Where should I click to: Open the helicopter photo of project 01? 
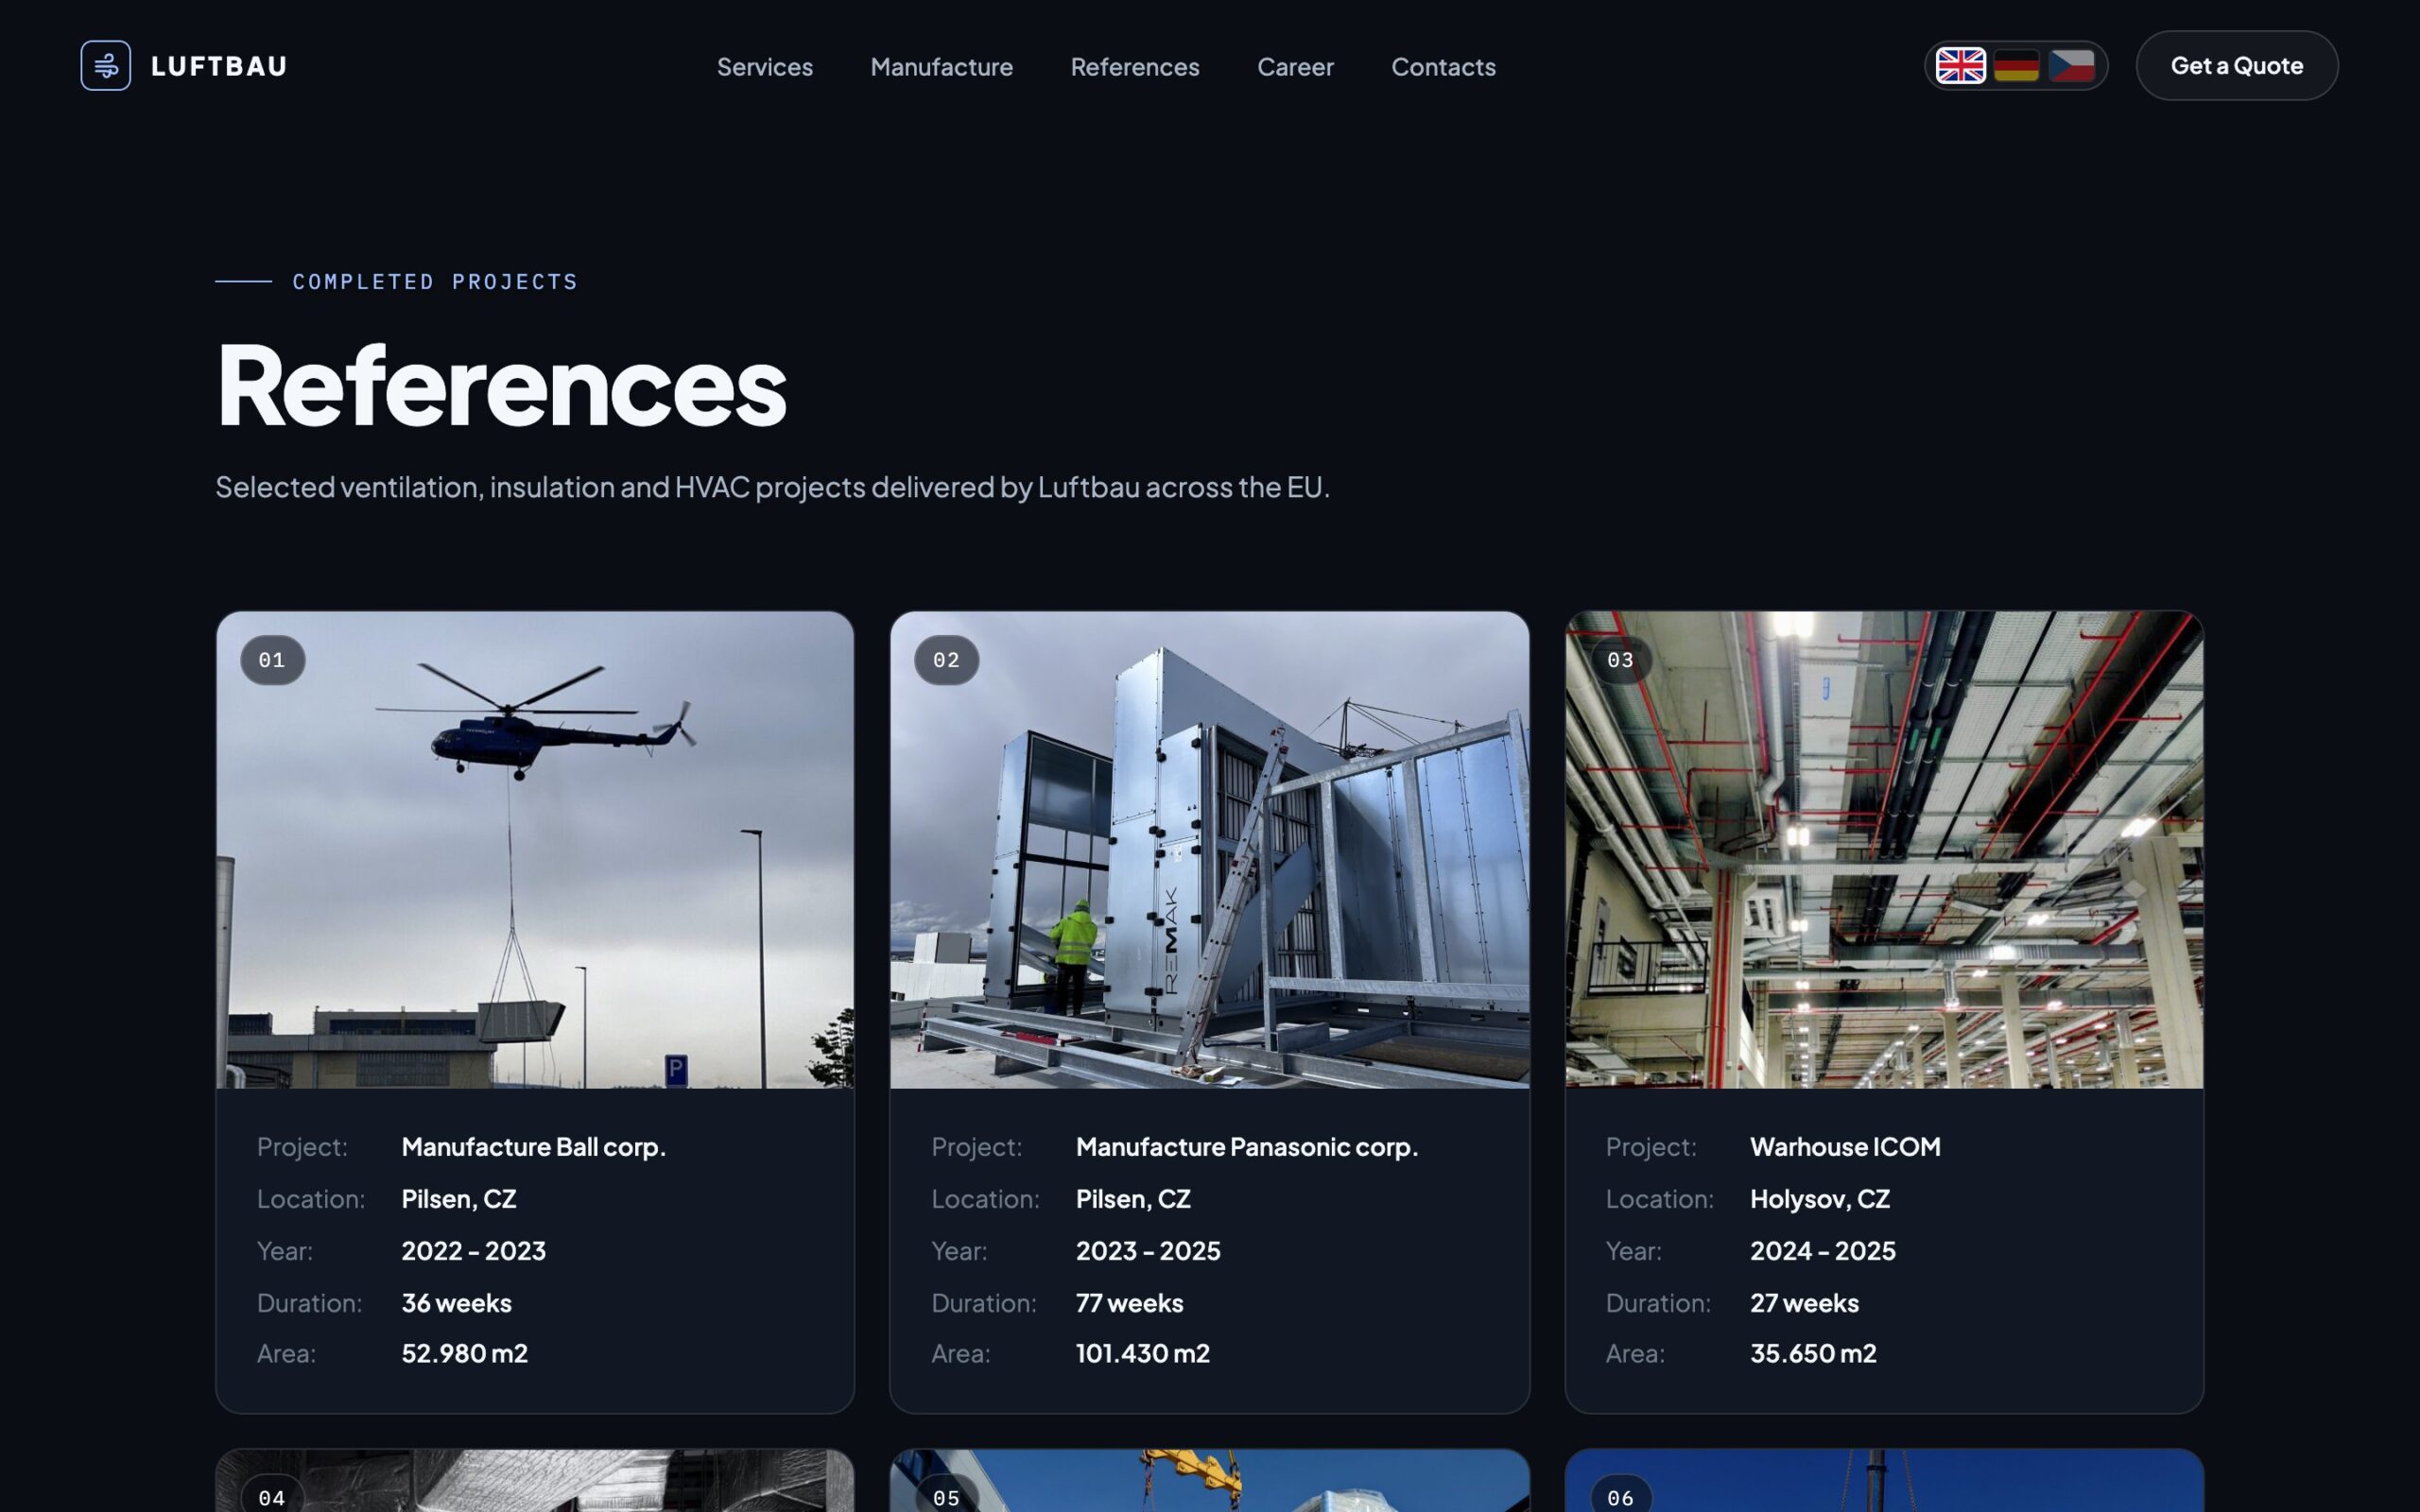click(x=535, y=850)
